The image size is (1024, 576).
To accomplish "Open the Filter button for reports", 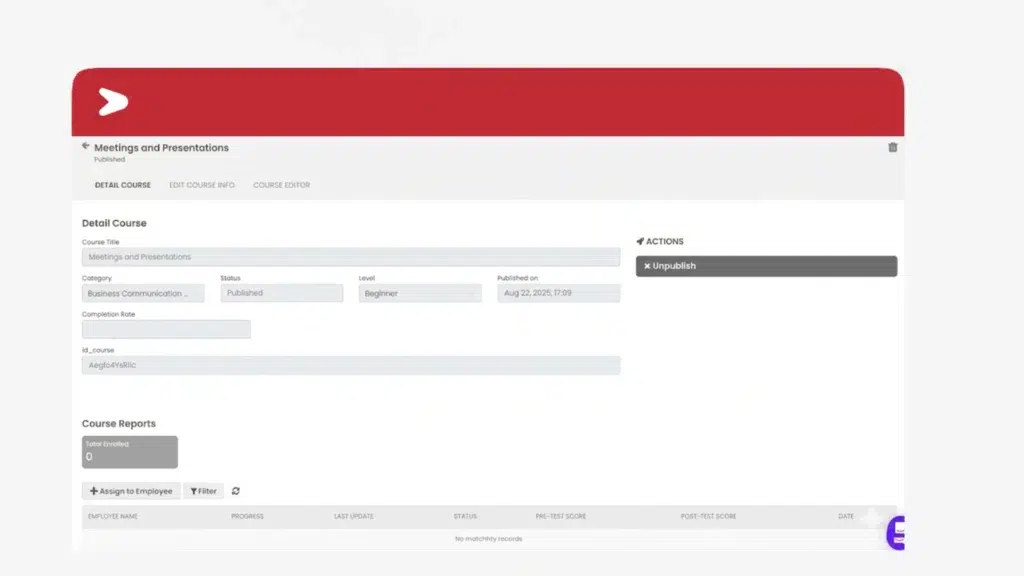I will click(203, 491).
